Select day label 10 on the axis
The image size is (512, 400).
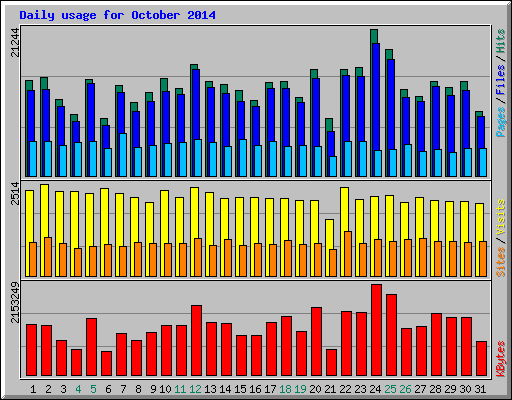coord(165,389)
